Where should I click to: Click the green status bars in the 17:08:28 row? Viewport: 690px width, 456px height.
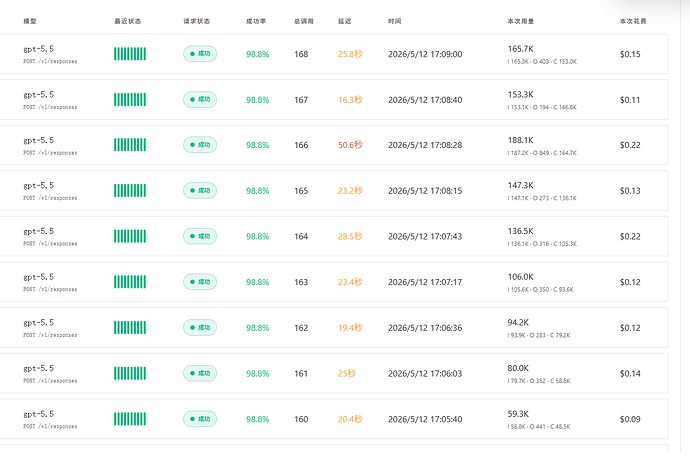[130, 145]
